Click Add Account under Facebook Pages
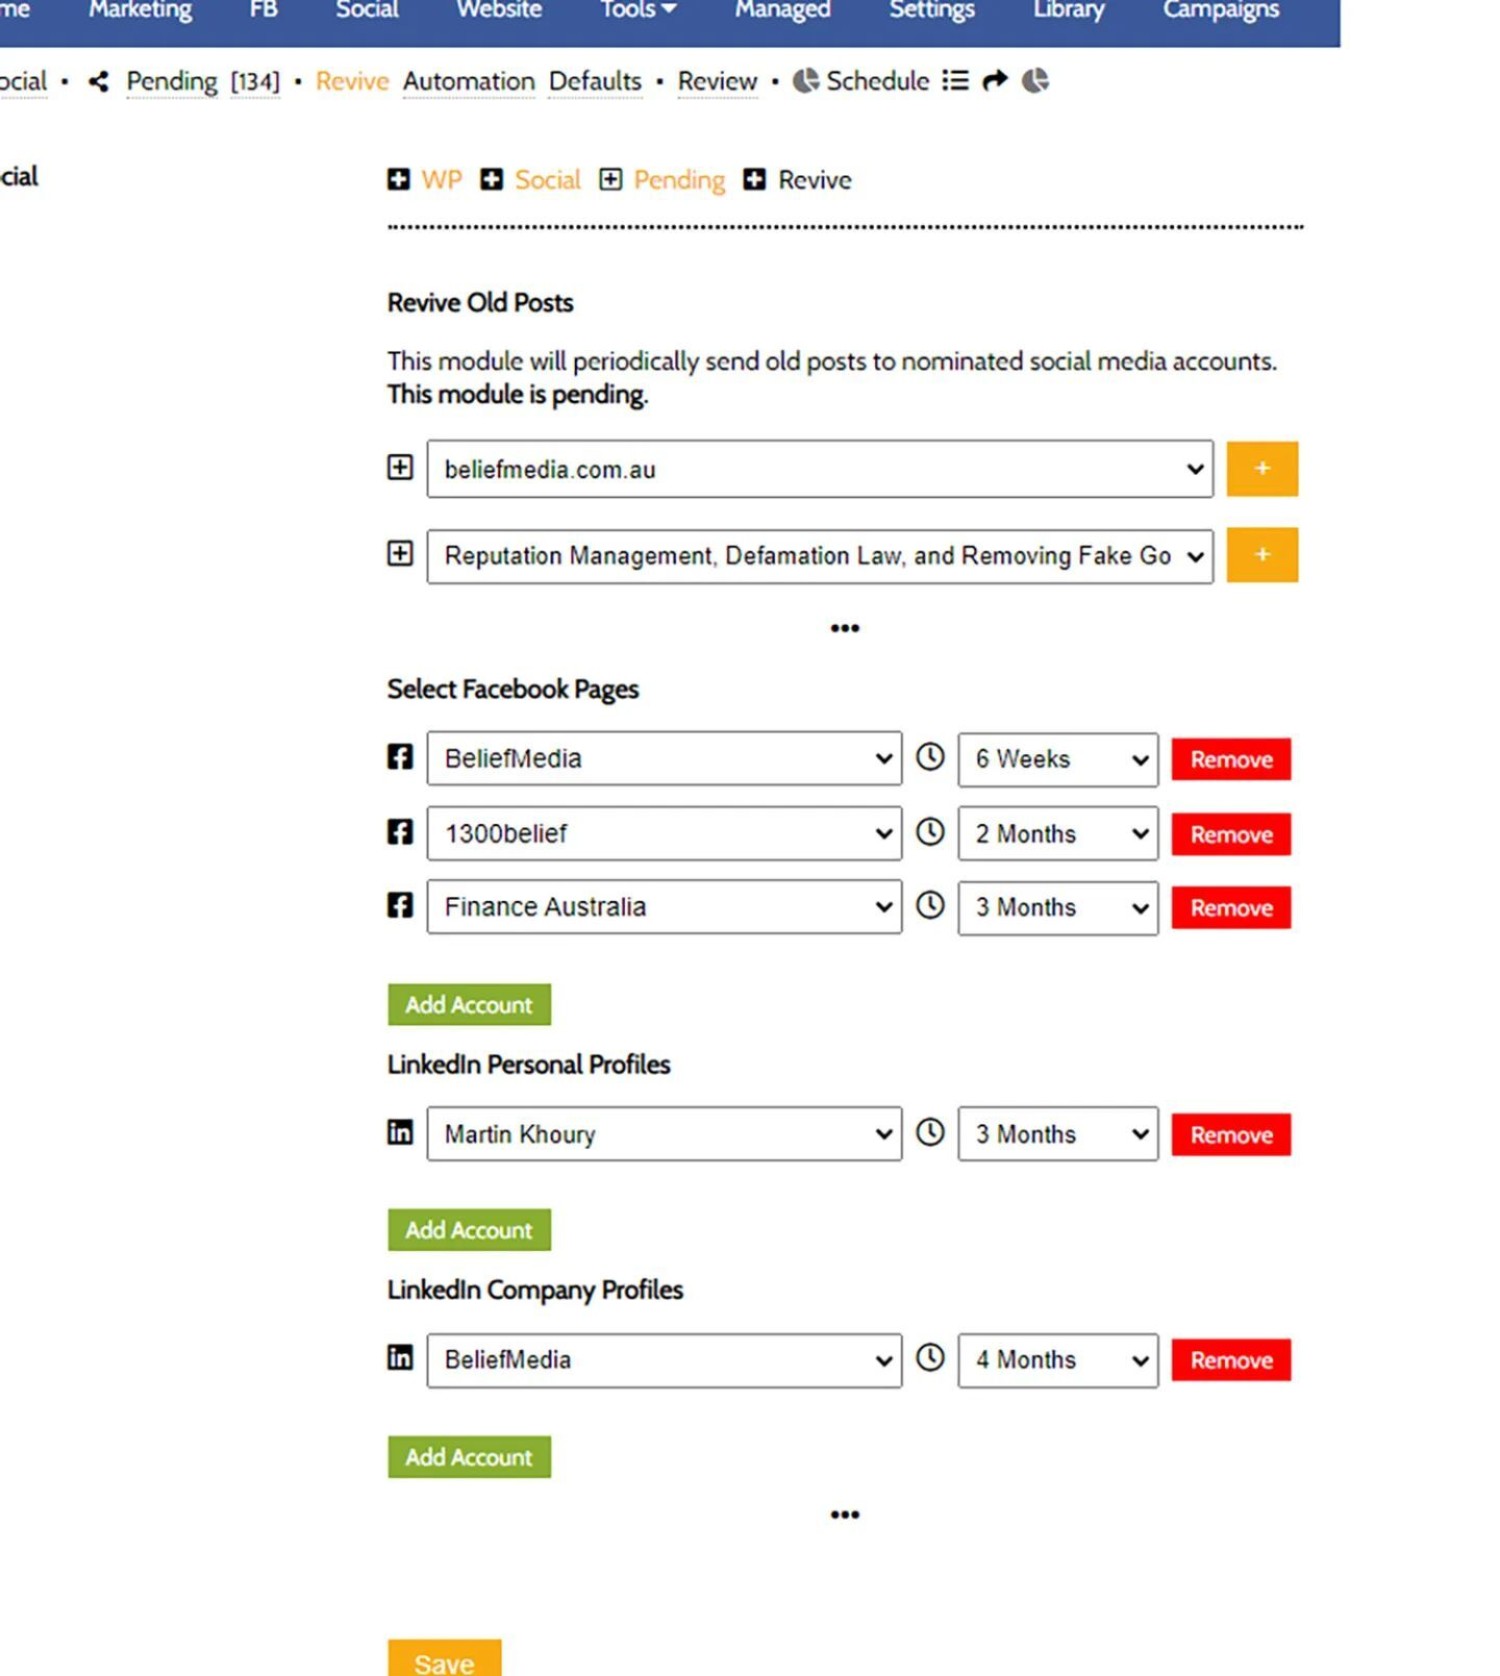Image resolution: width=1500 pixels, height=1676 pixels. (x=469, y=1004)
